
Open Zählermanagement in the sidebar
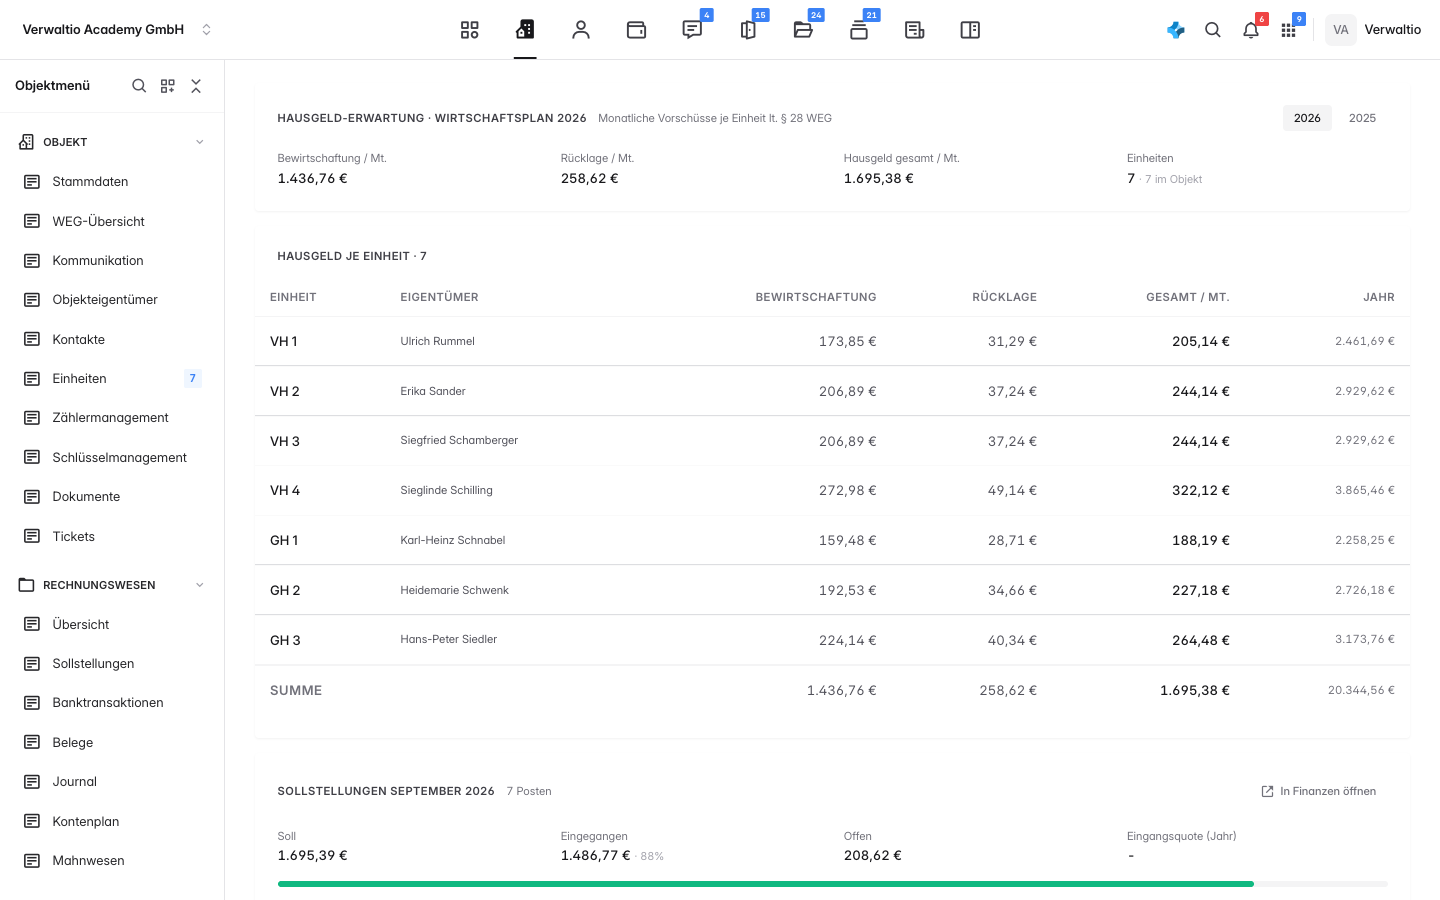tap(112, 418)
